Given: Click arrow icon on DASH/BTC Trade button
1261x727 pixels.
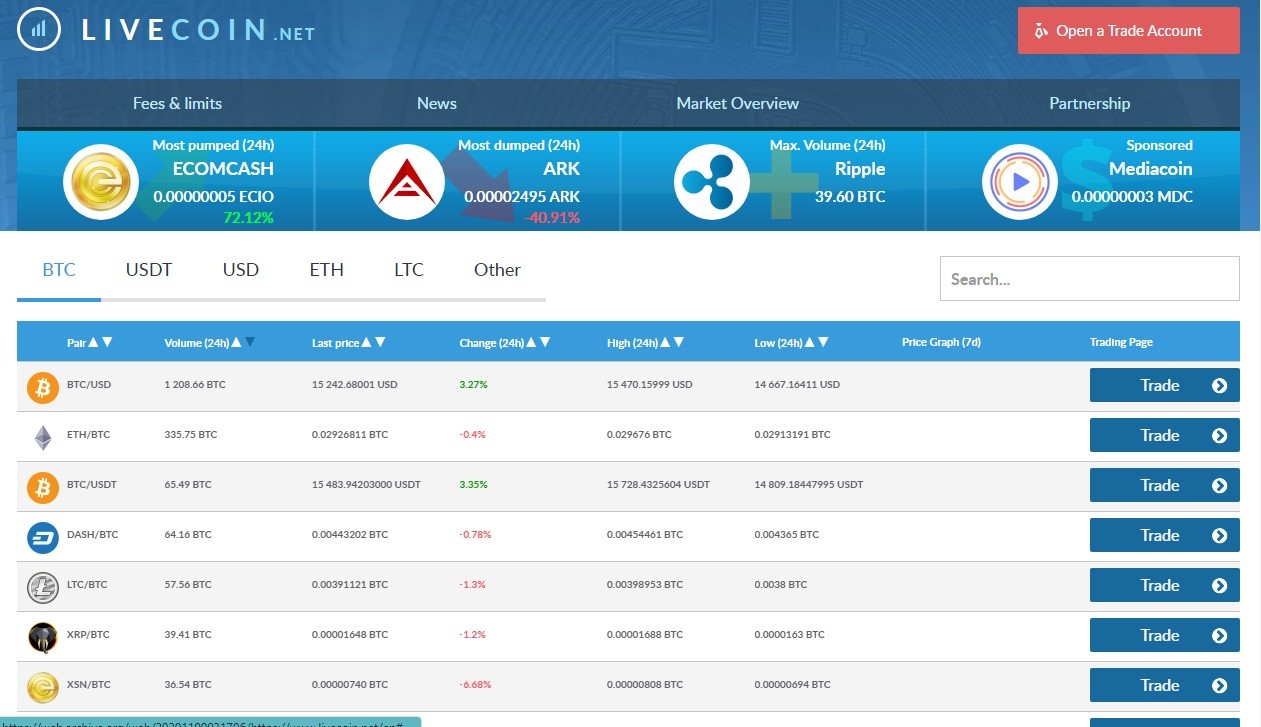Looking at the screenshot, I should [x=1219, y=535].
